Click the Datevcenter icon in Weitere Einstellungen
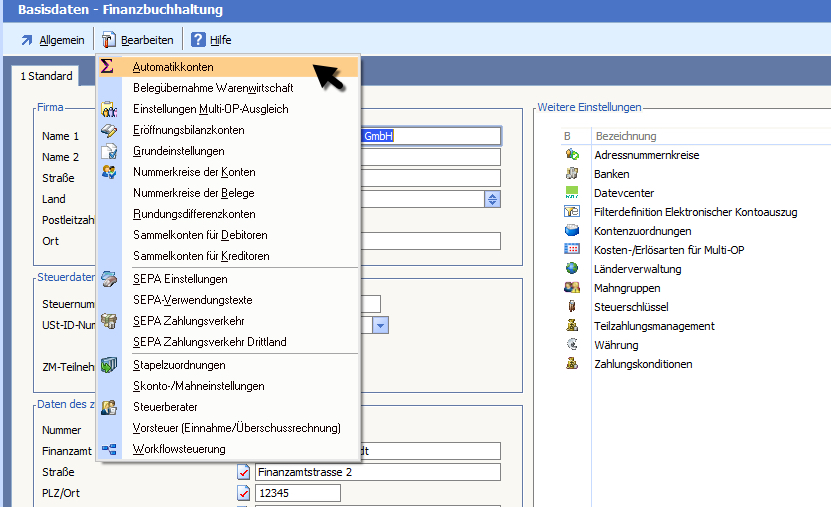Screen dimensions: 831x507 coord(572,192)
